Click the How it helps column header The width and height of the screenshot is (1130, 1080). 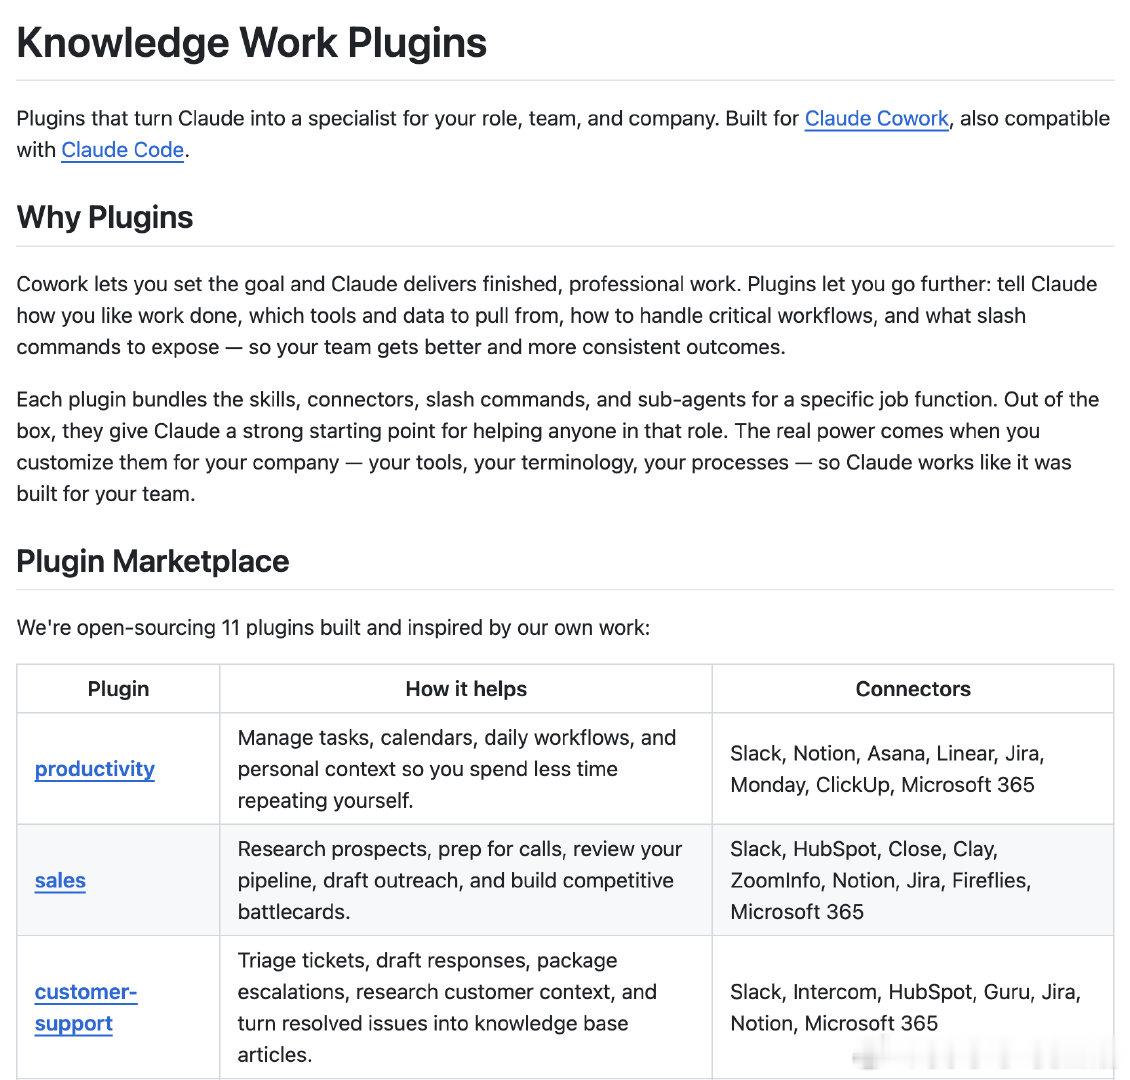pos(466,689)
